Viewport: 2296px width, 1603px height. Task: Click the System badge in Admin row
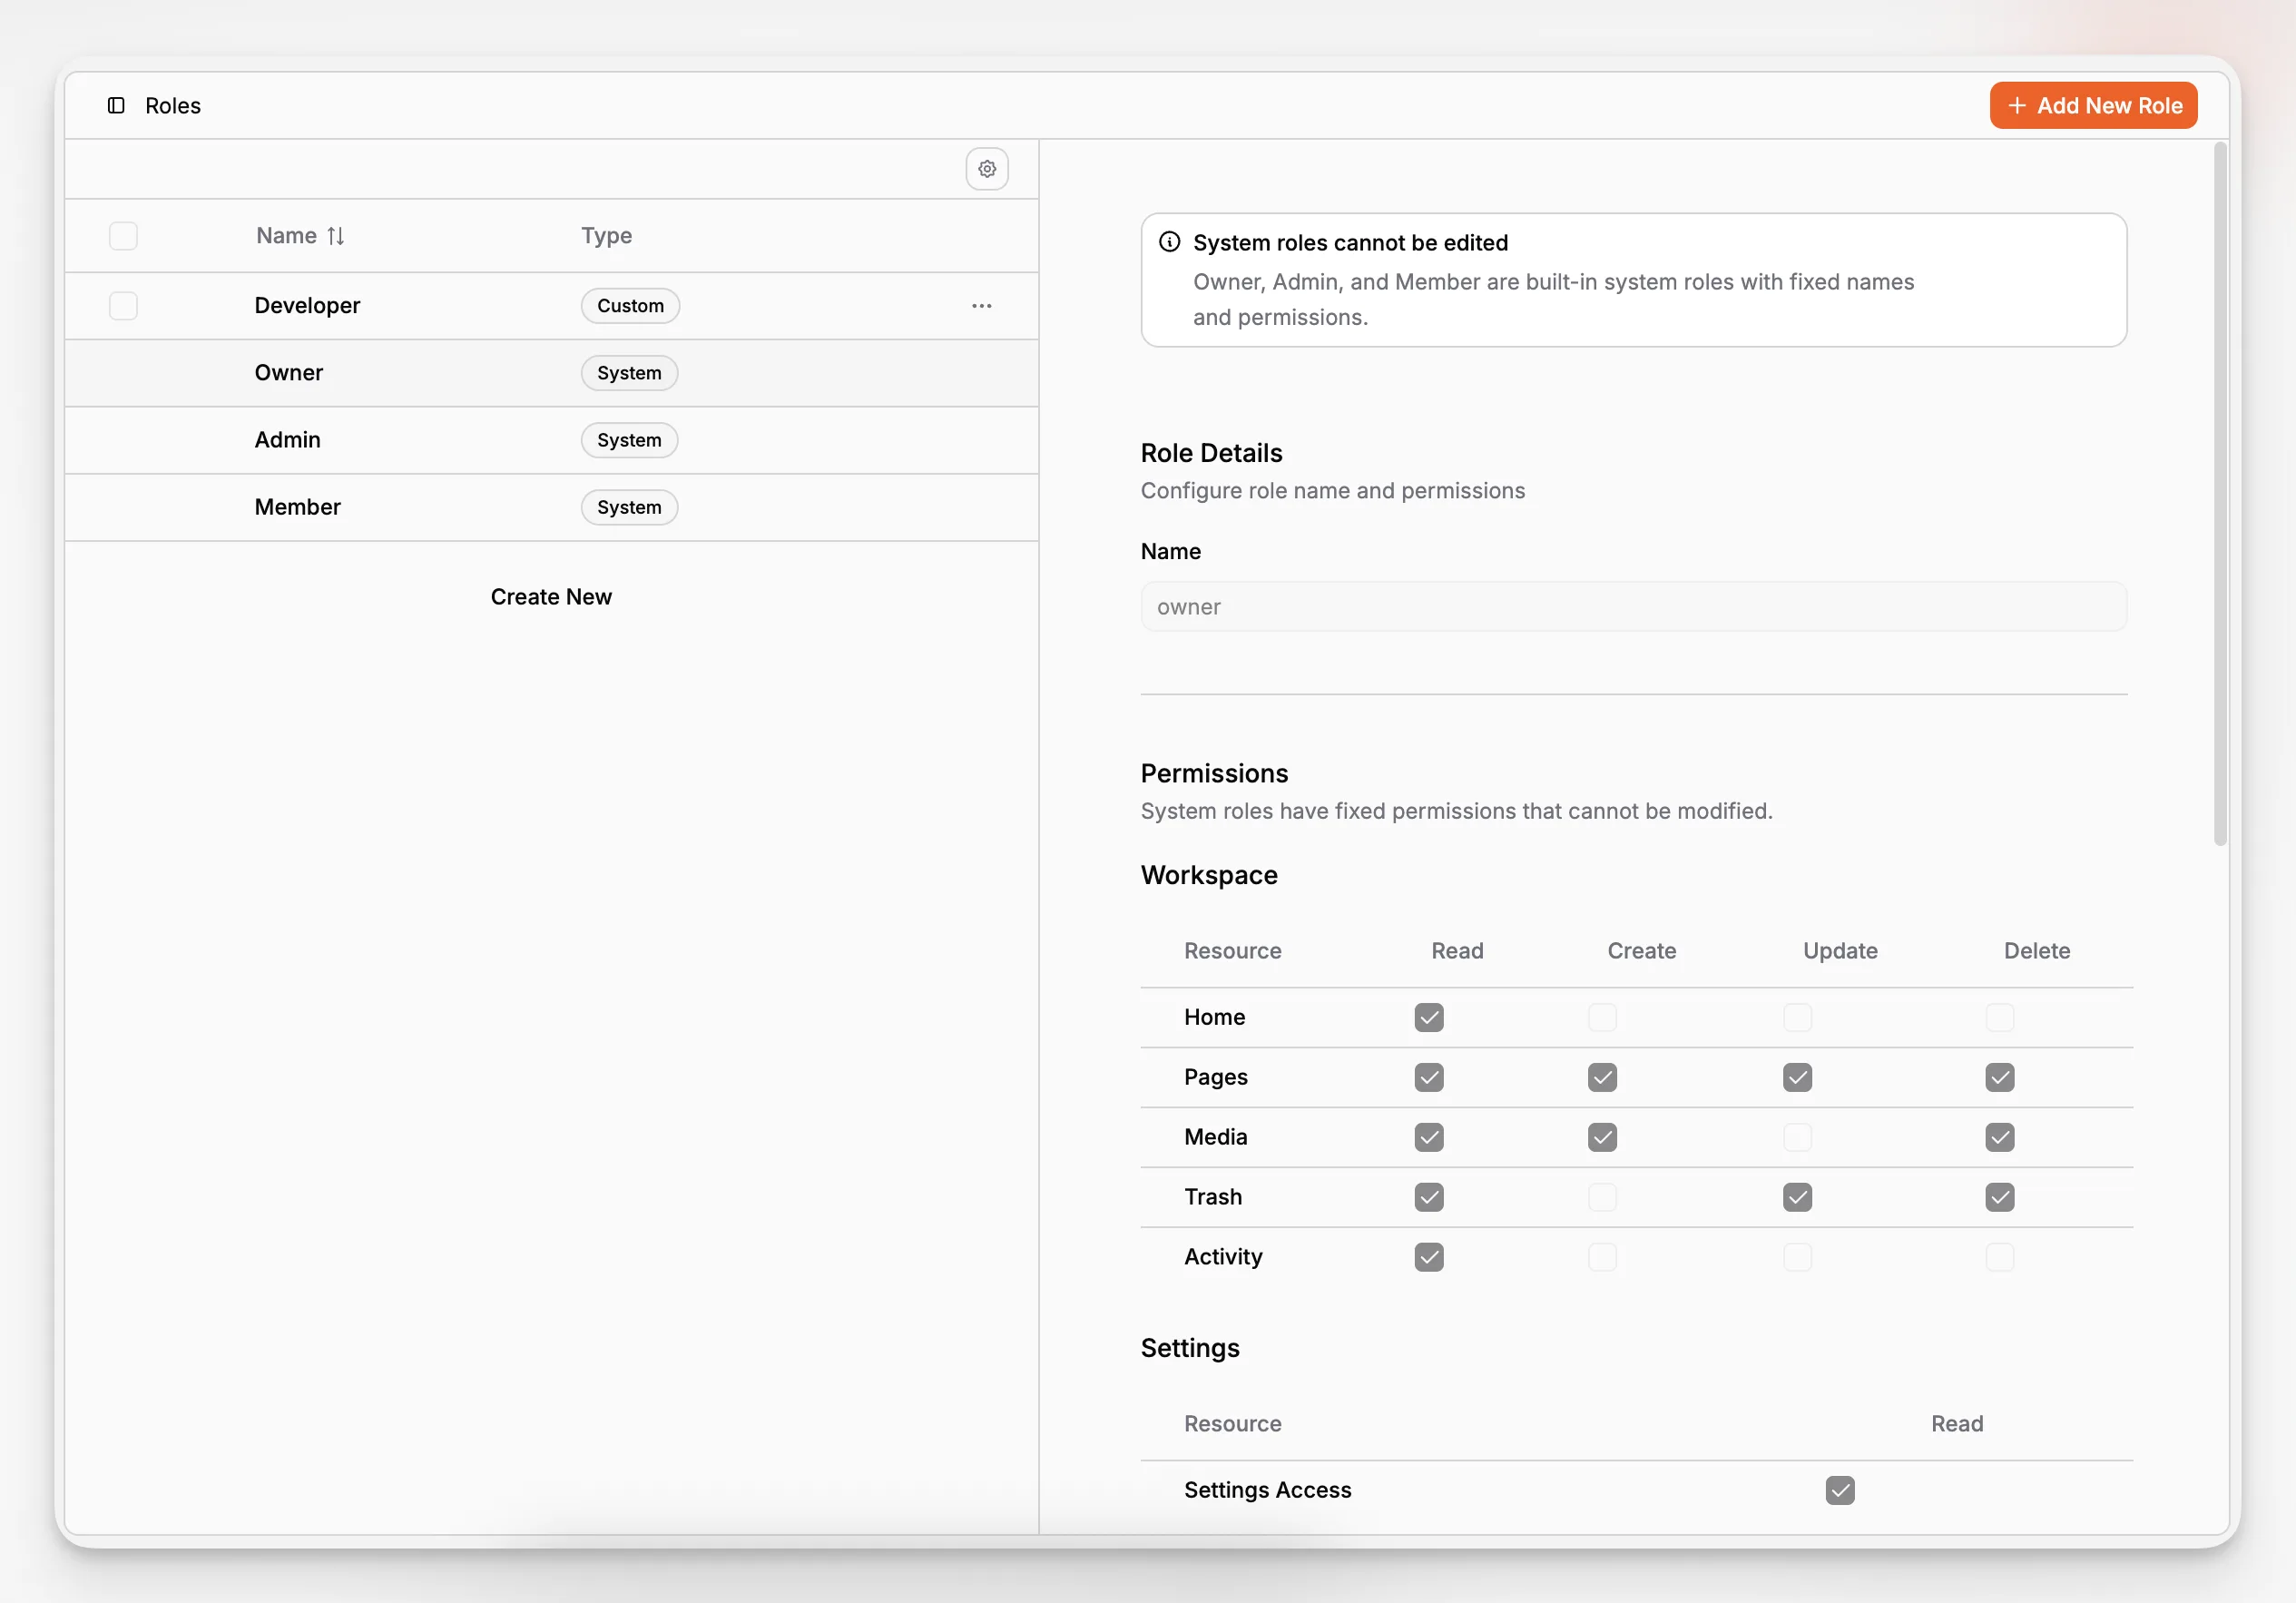(629, 440)
